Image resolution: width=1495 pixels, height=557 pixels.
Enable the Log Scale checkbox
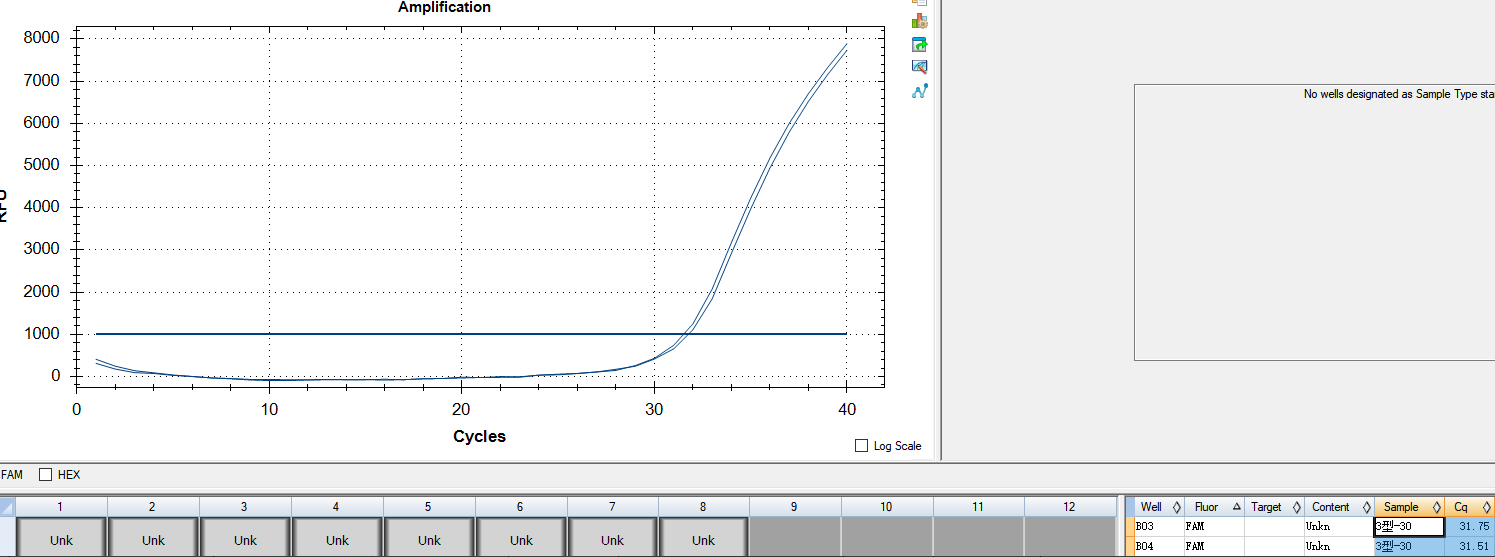tap(862, 446)
